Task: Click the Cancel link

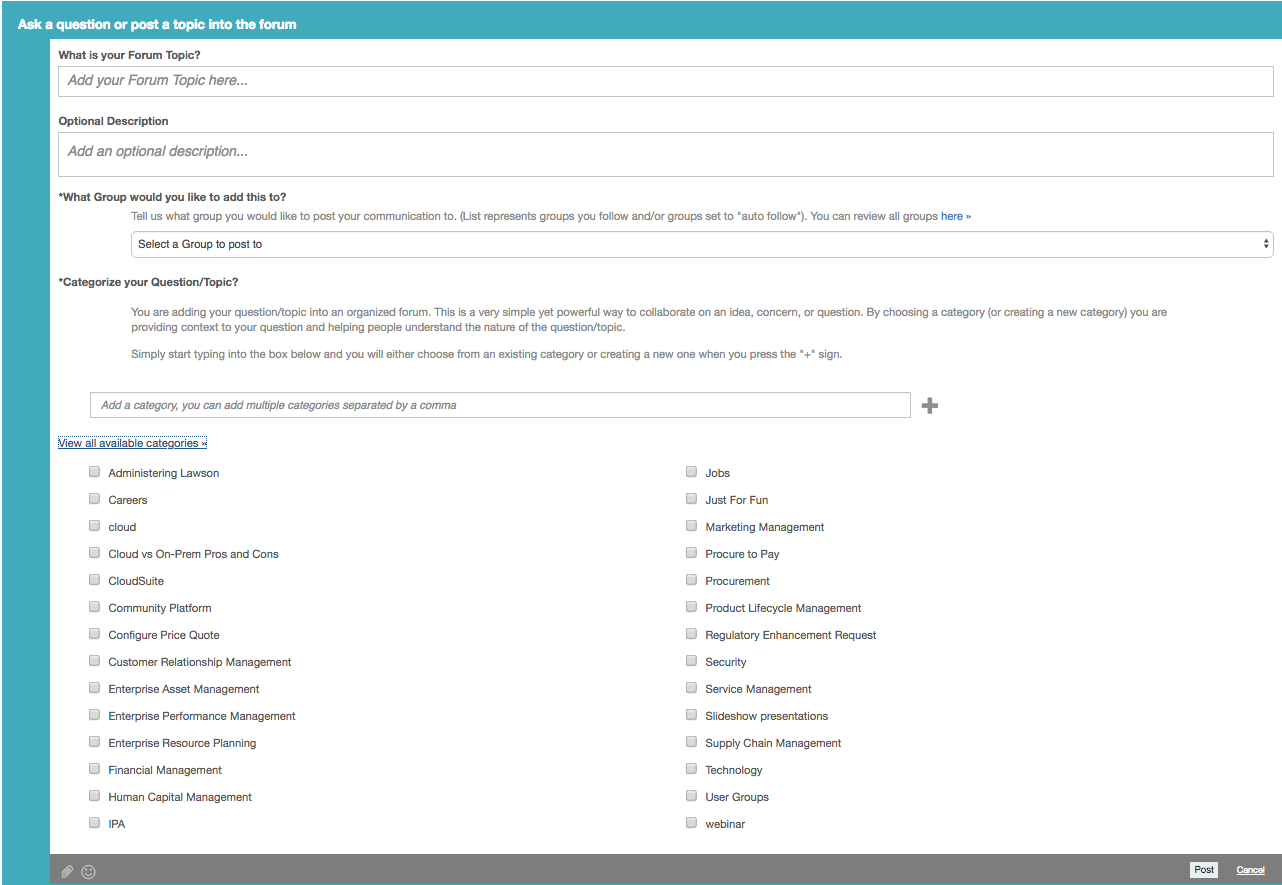Action: 1250,870
